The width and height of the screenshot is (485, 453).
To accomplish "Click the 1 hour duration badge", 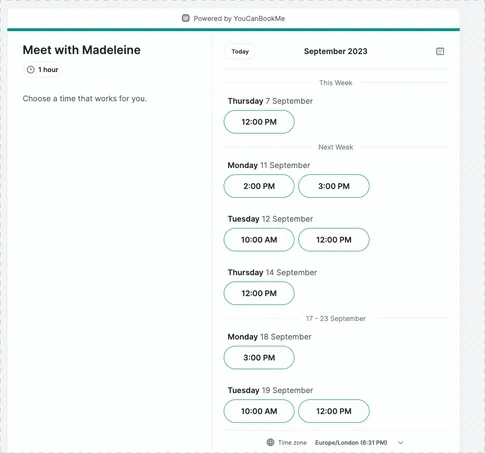I will coord(43,70).
